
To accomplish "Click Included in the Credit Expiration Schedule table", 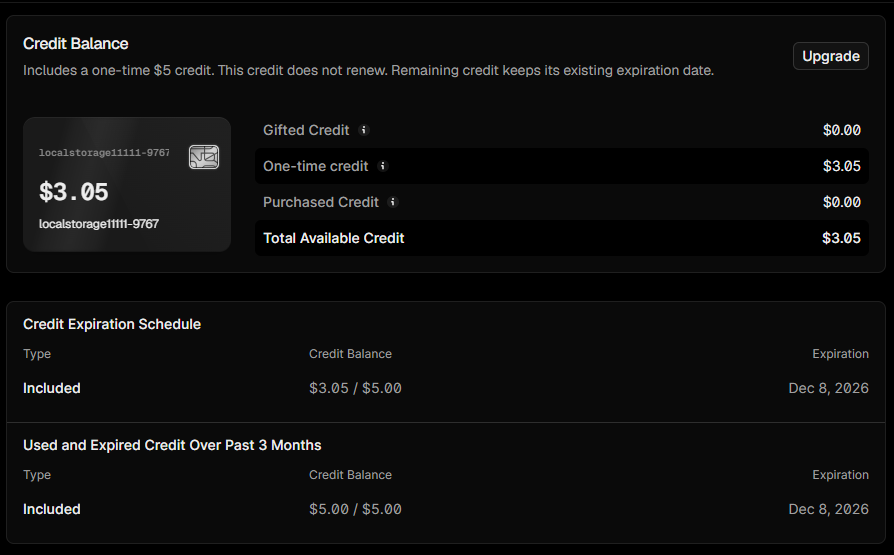I will click(51, 388).
